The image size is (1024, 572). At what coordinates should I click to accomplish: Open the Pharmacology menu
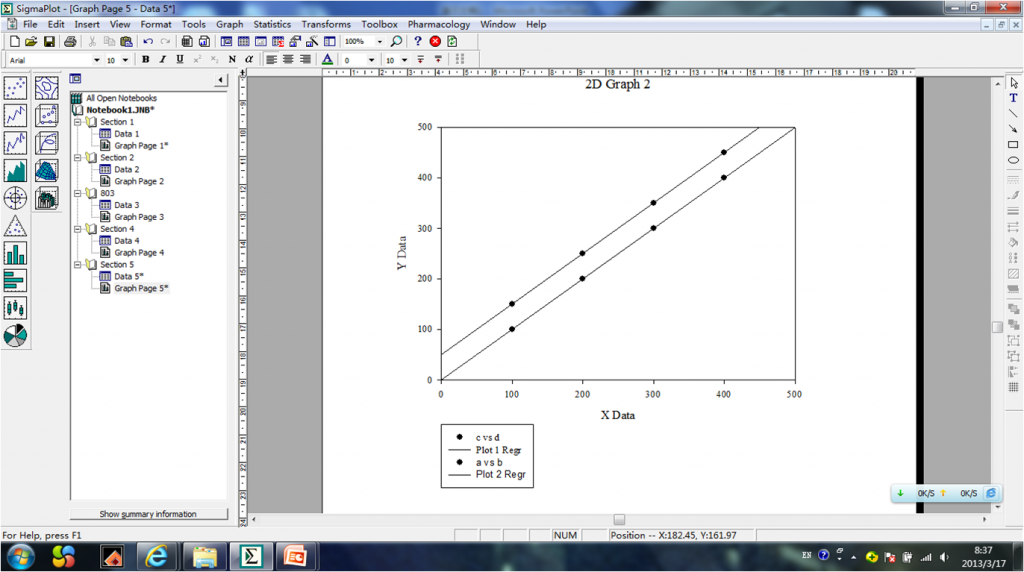439,24
